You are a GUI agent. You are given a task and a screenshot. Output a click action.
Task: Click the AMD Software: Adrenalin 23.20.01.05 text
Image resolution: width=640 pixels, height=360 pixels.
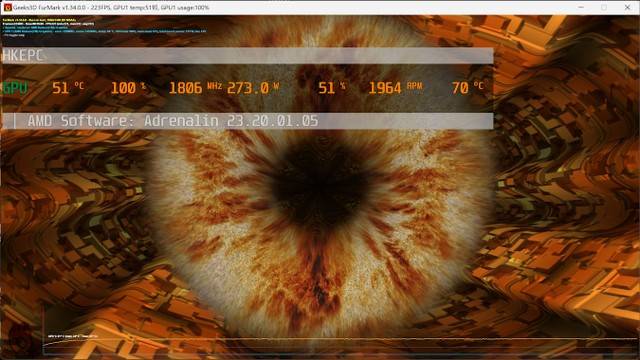[x=173, y=121]
